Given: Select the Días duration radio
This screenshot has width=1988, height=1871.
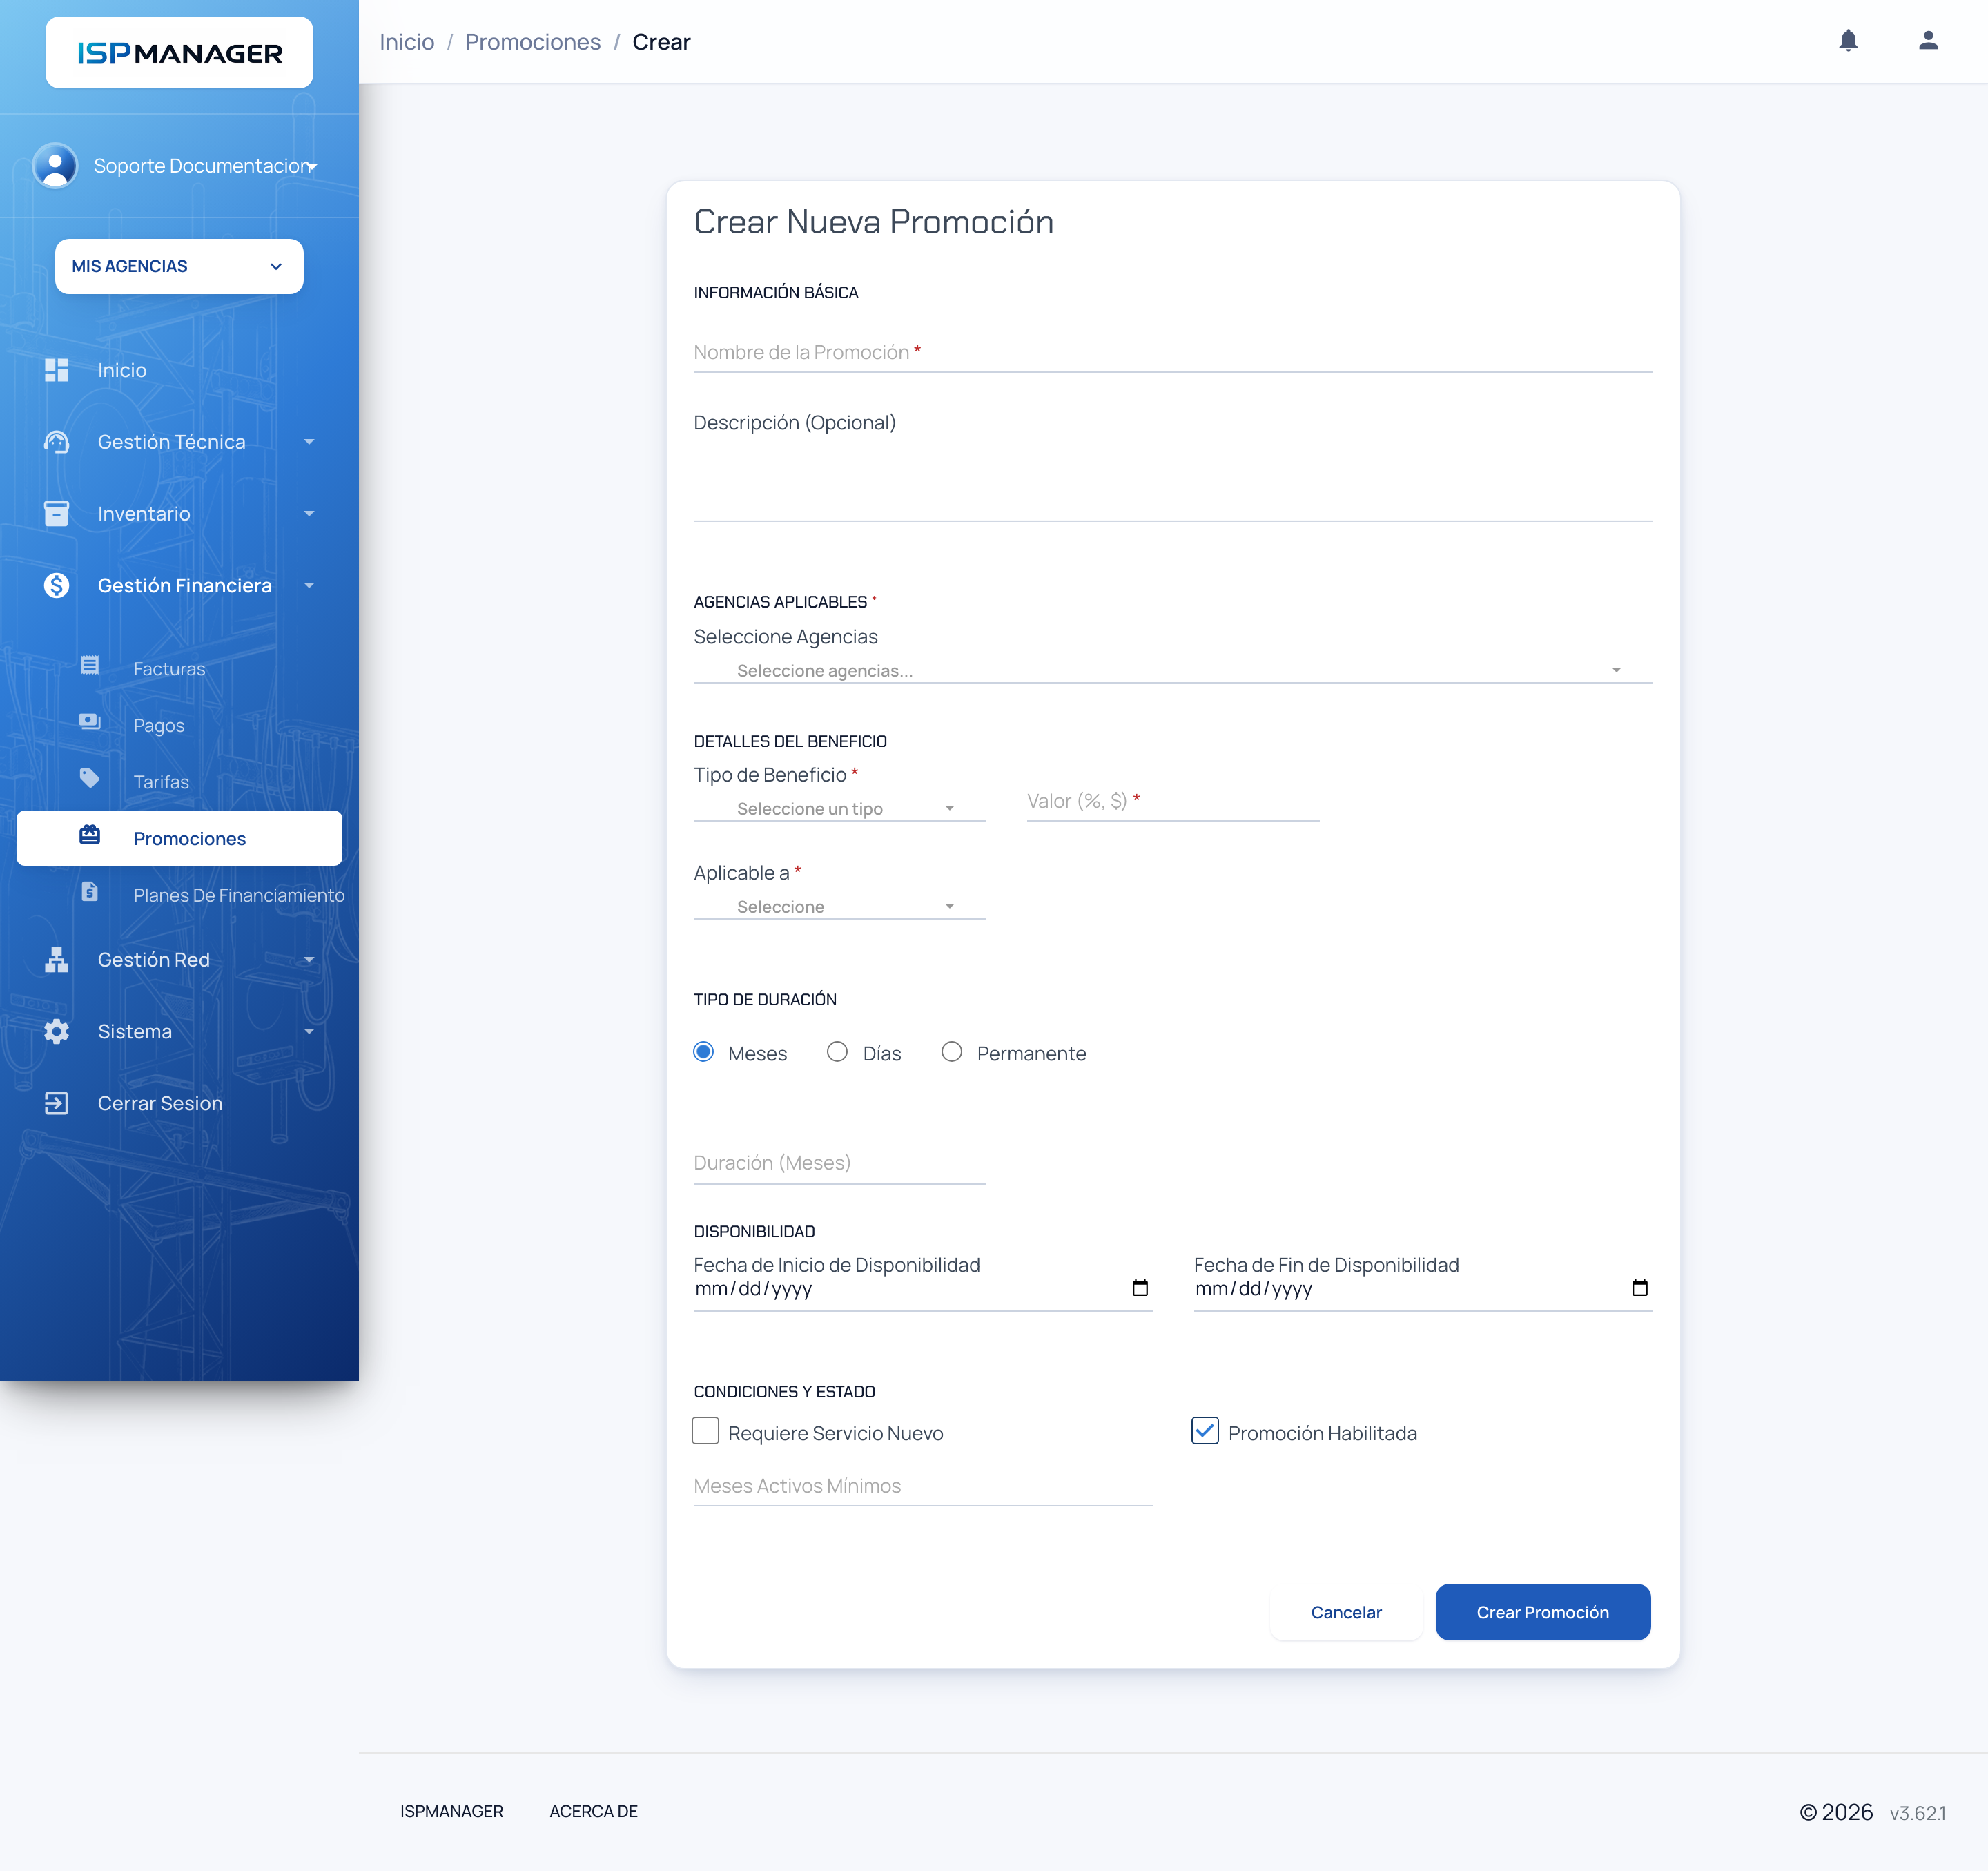Looking at the screenshot, I should 837,1052.
